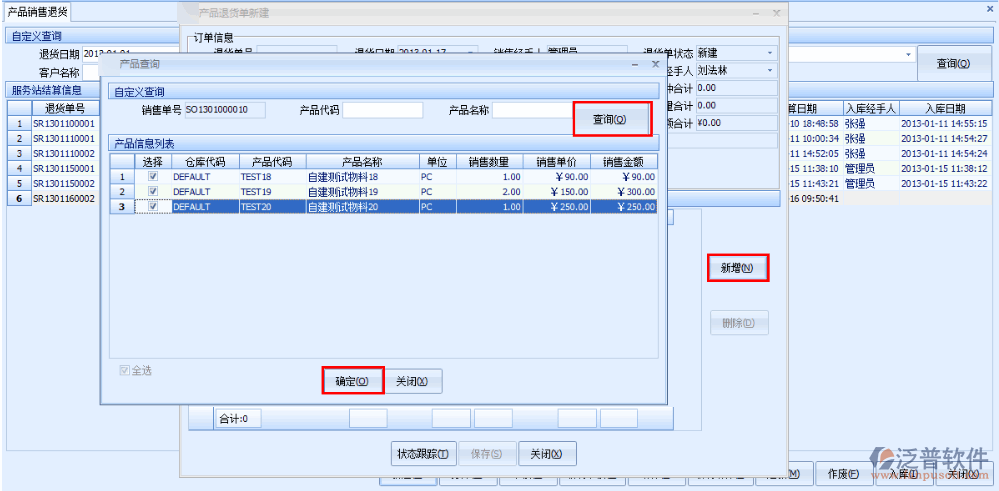Sort by 产品代码 column header

(x=272, y=161)
